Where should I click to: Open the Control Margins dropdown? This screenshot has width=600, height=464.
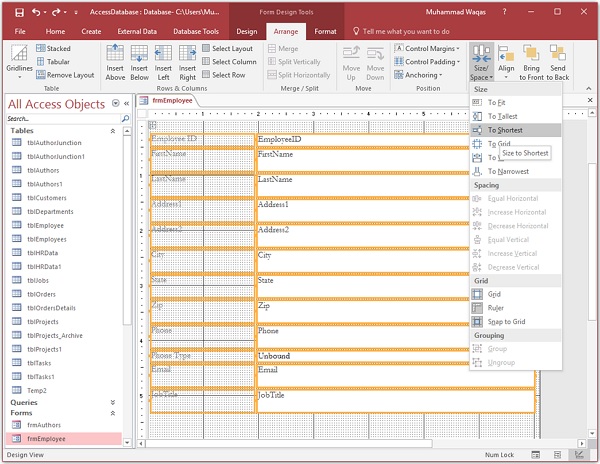point(427,48)
